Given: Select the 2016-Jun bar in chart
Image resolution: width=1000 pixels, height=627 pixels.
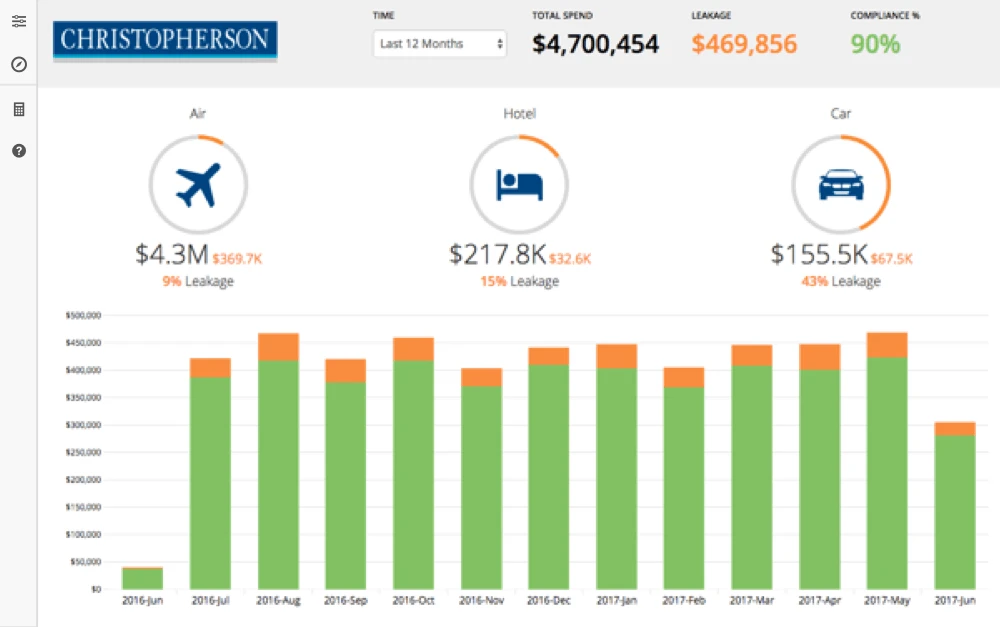Looking at the screenshot, I should [142, 578].
